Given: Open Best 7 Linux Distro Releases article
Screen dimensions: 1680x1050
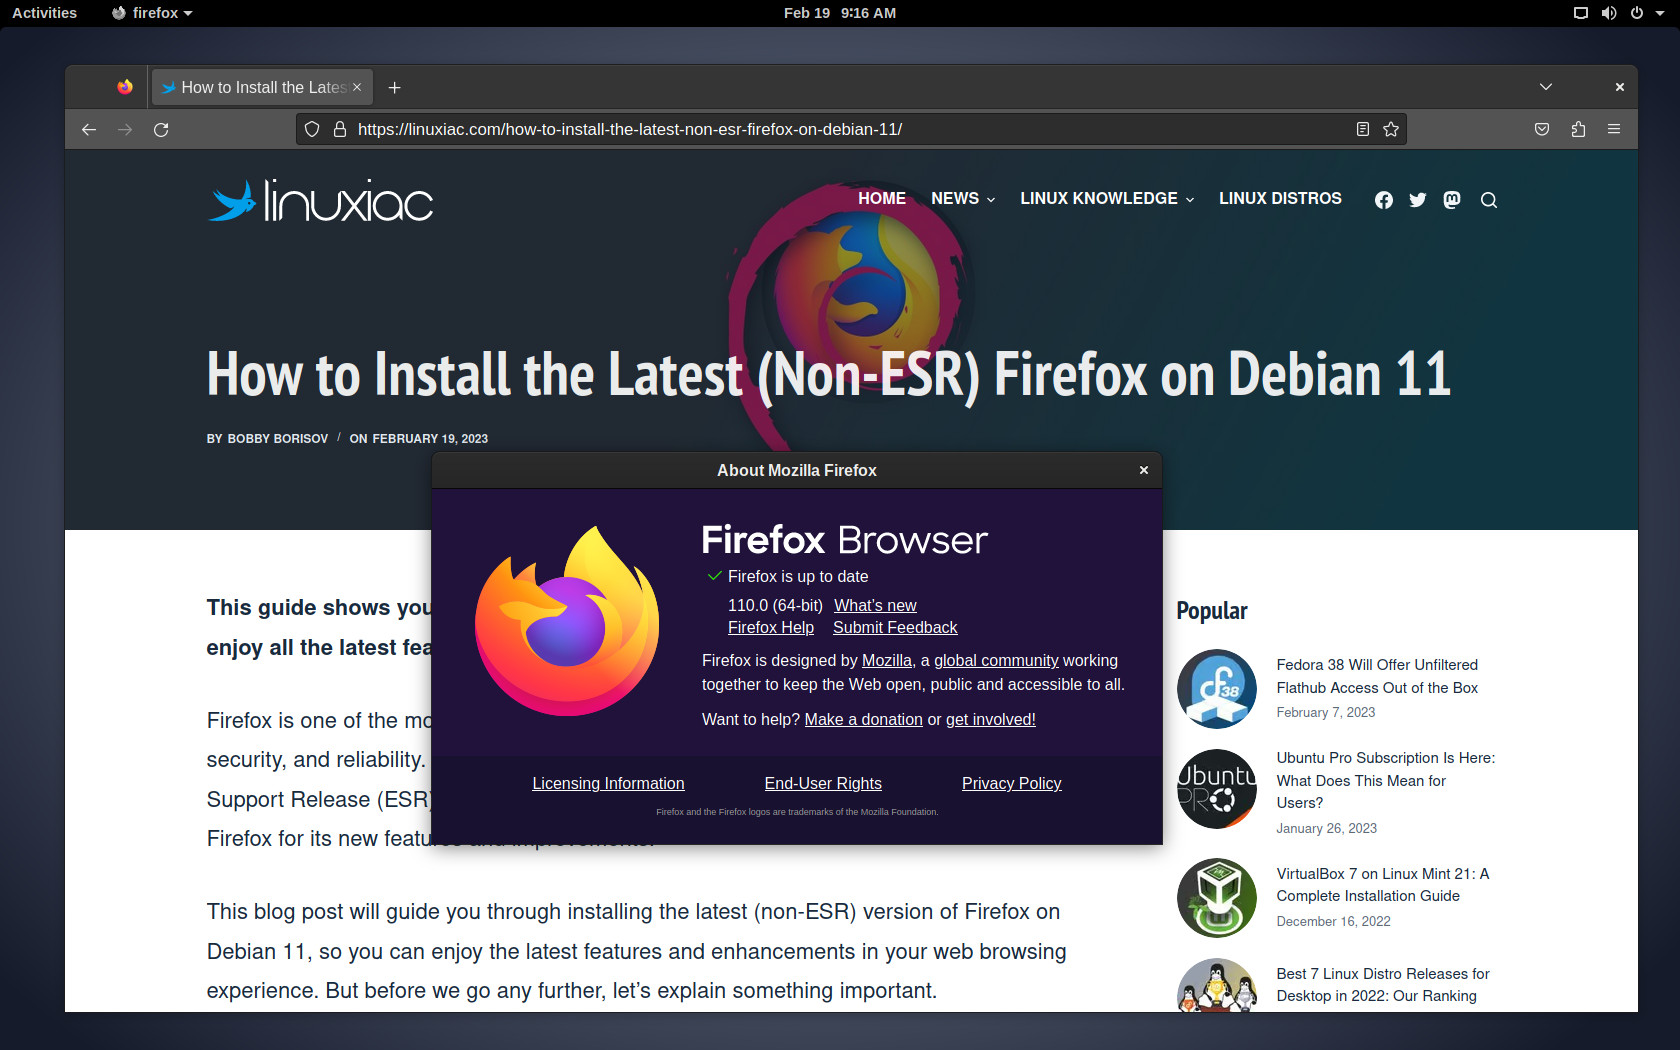Looking at the screenshot, I should pyautogui.click(x=1383, y=985).
